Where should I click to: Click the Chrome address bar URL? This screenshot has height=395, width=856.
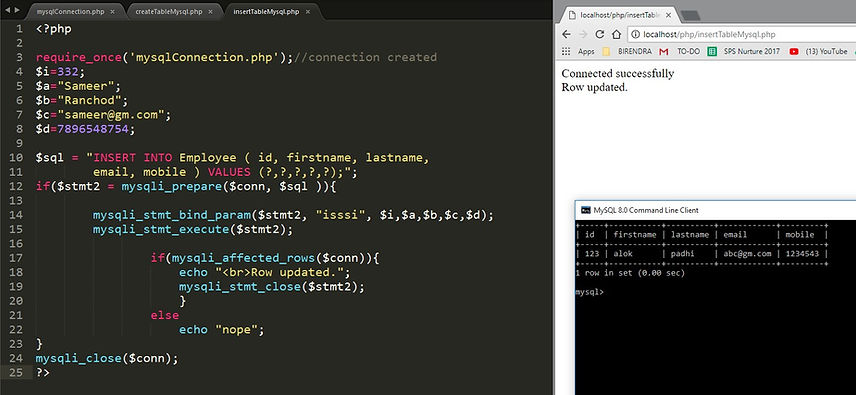click(709, 34)
